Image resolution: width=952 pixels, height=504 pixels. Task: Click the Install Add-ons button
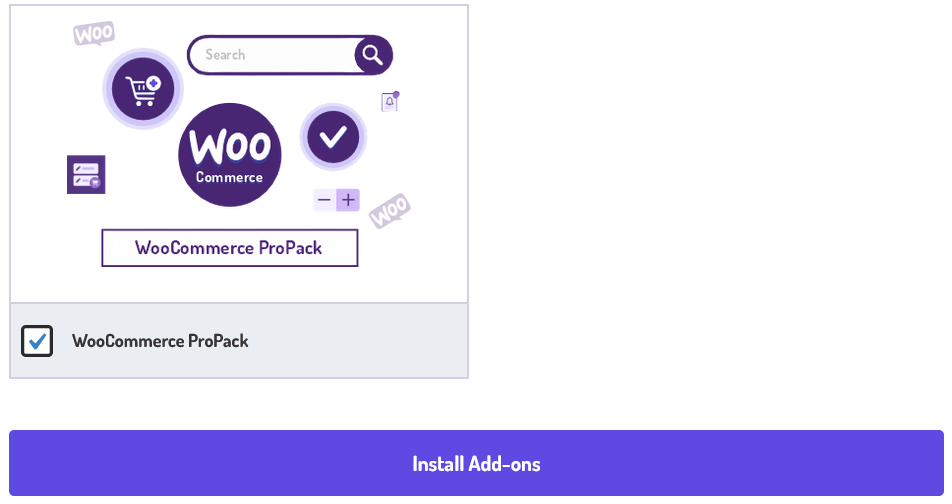click(x=476, y=463)
